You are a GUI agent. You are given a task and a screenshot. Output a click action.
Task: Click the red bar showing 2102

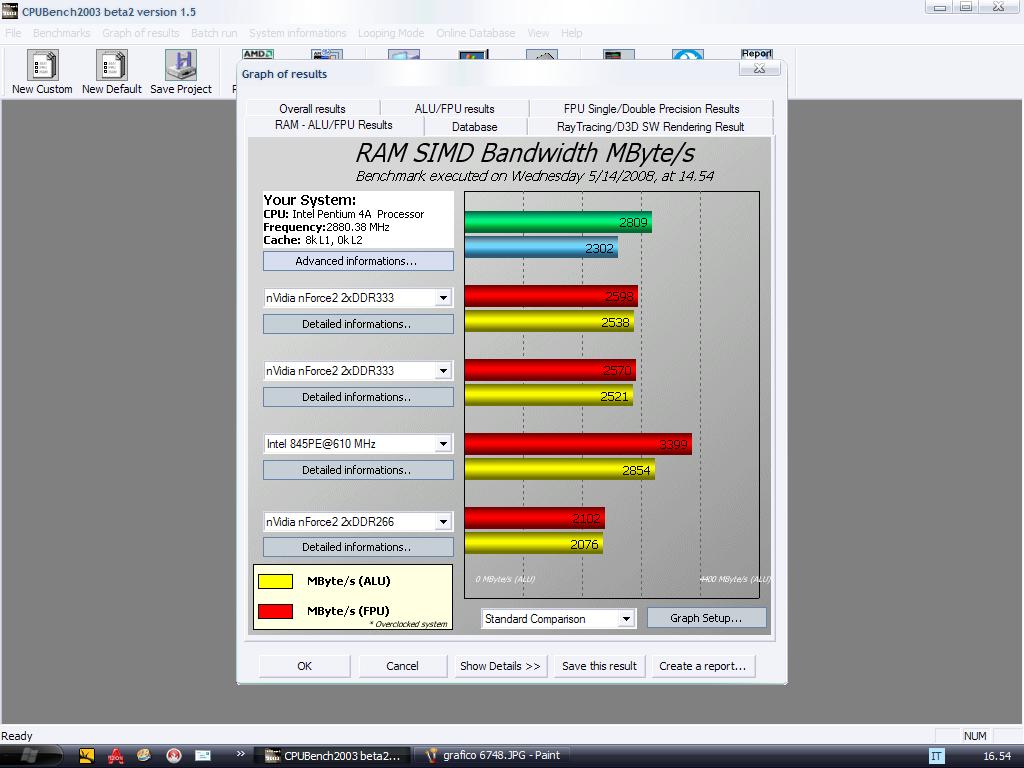click(x=535, y=519)
